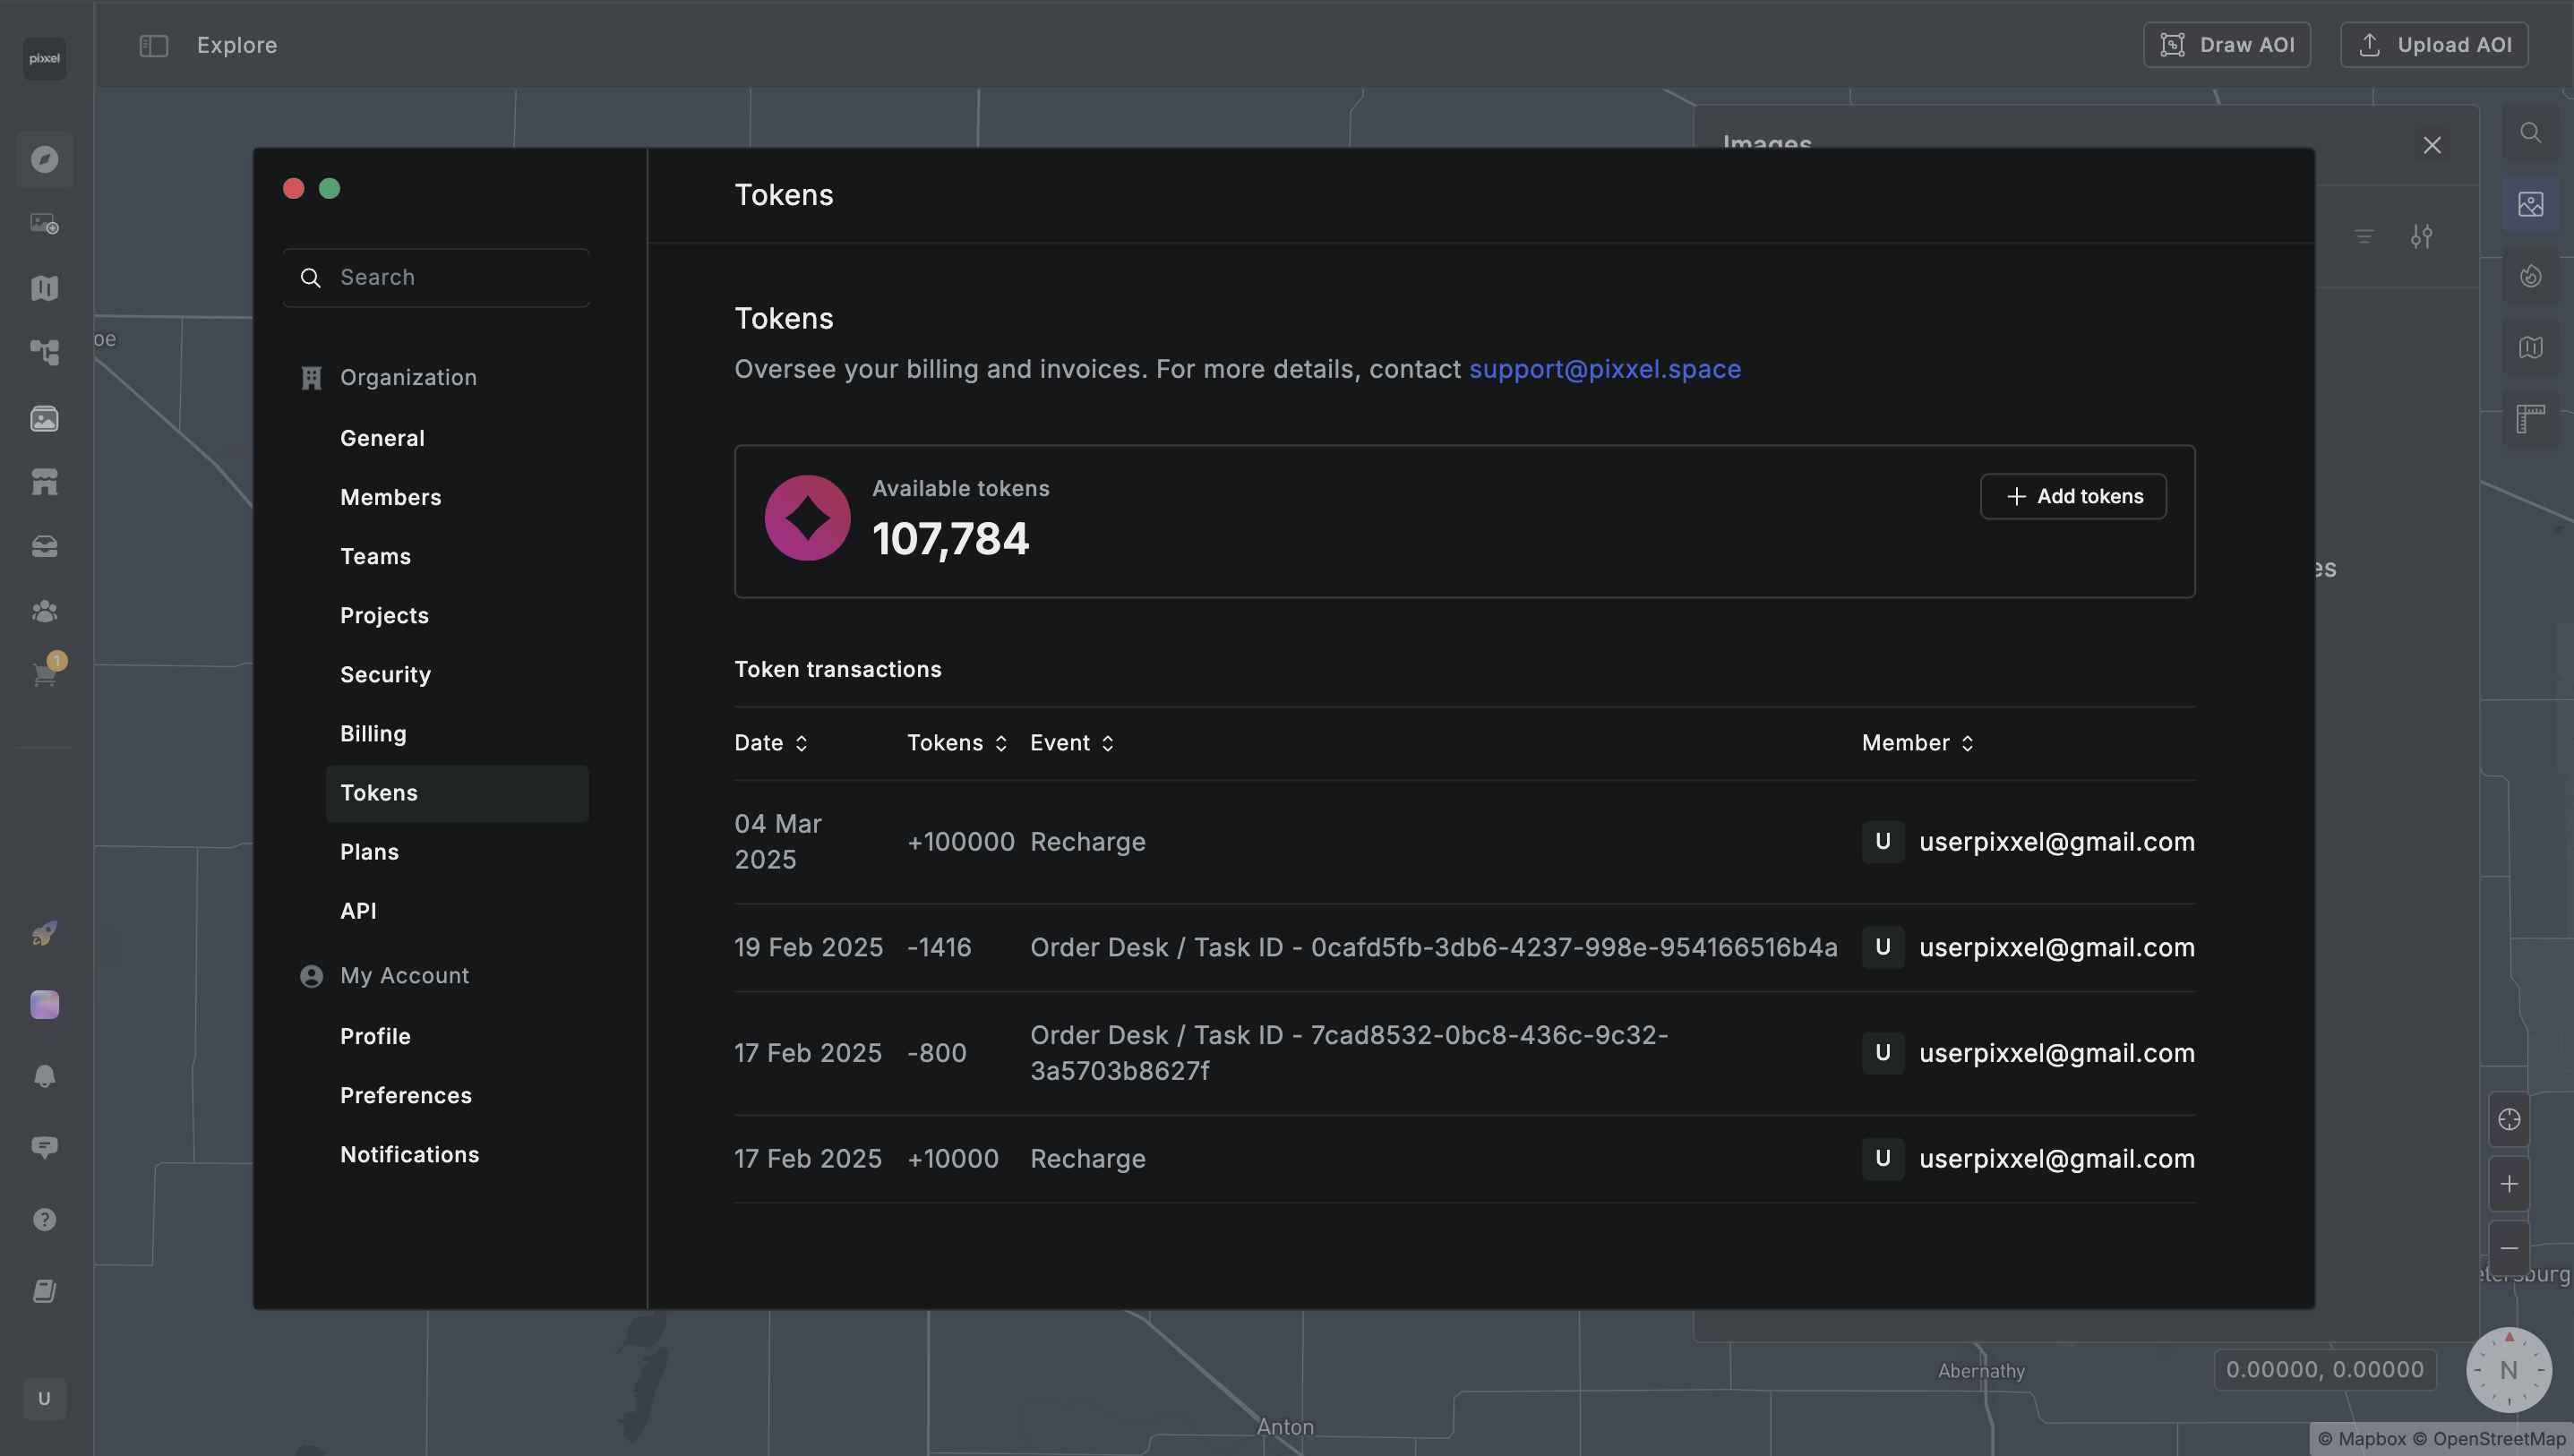Zoom in the map with plus button
The width and height of the screenshot is (2574, 1456).
[x=2509, y=1184]
